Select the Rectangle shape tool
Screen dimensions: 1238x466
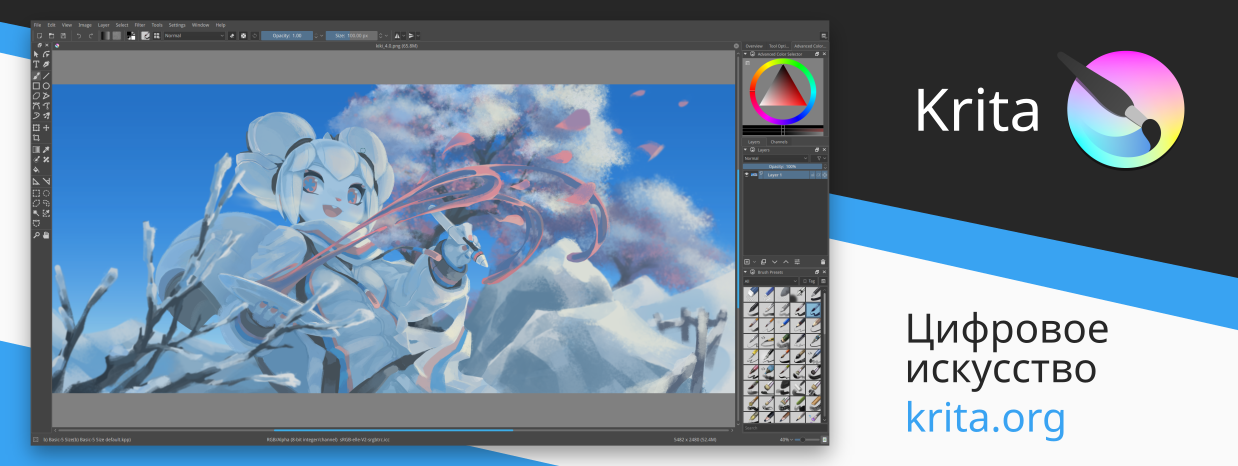[36, 86]
